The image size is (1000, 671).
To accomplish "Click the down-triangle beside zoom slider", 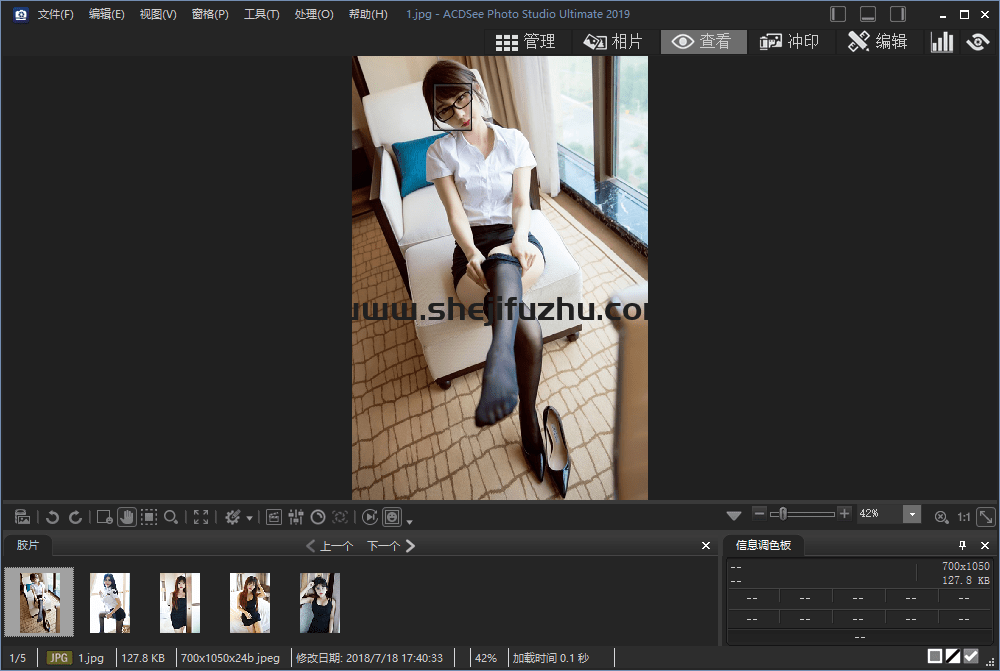I will [x=734, y=515].
